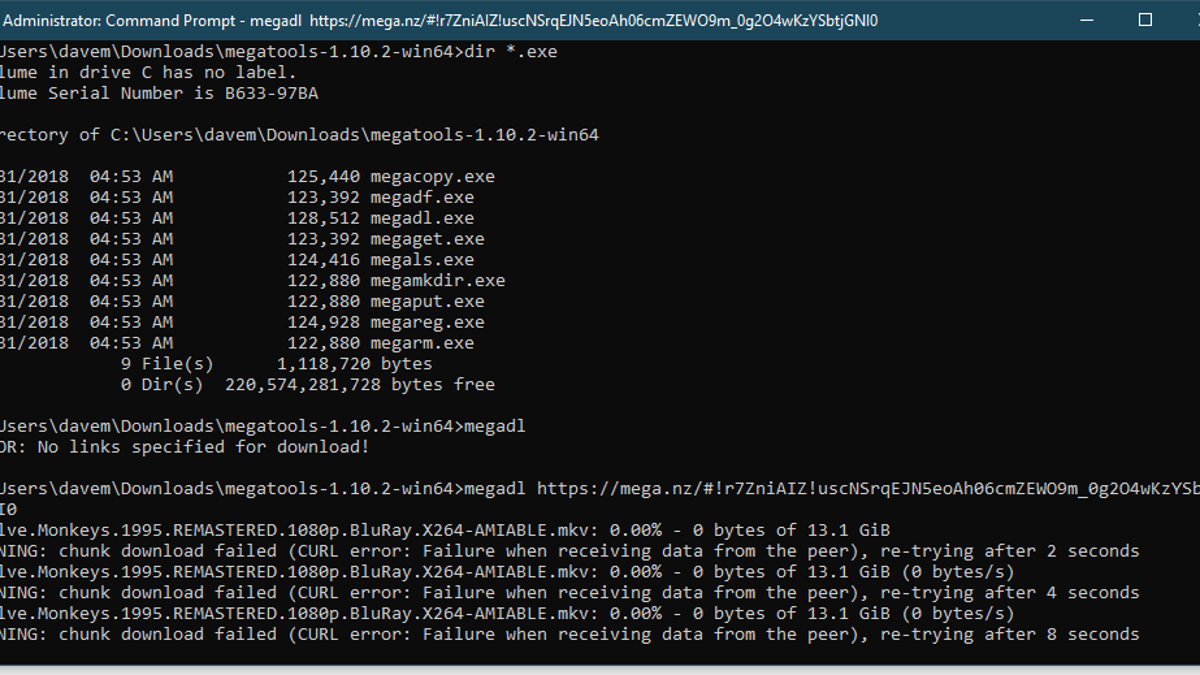1200x675 pixels.
Task: Click the "9 File(s)" summary text
Action: coord(167,364)
